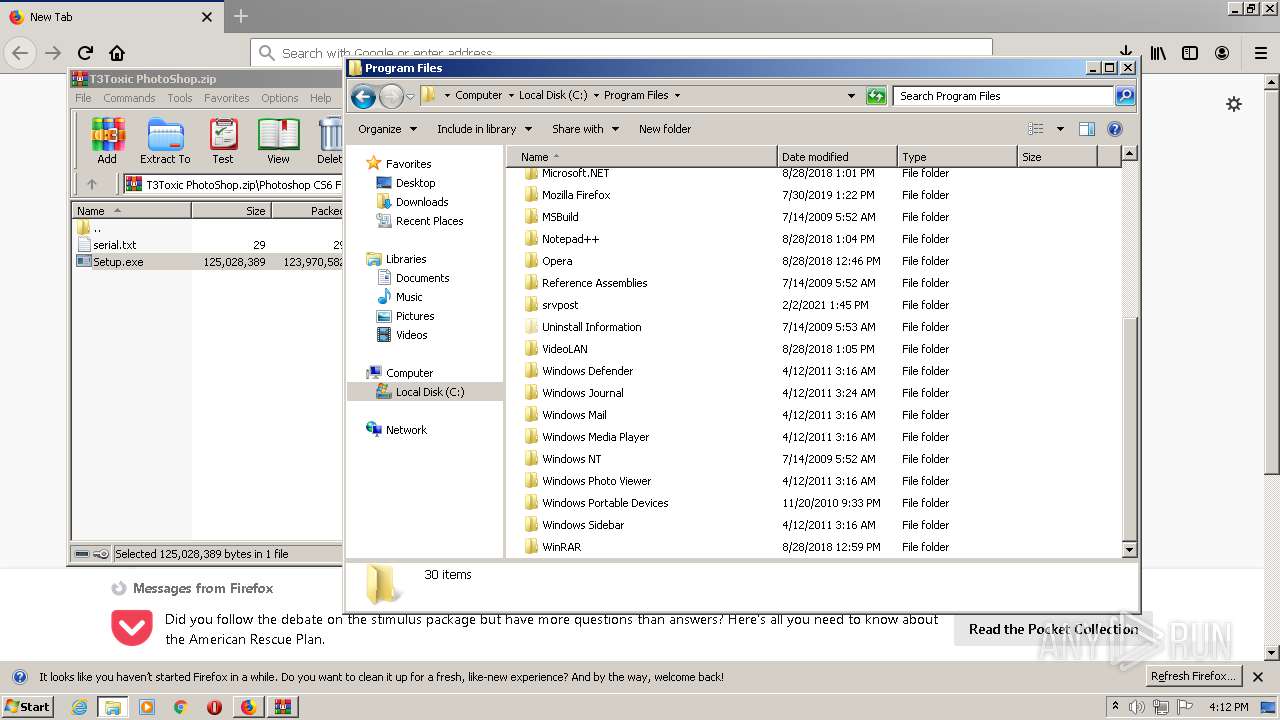Screen dimensions: 1280x720
Task: Open WinRAR Help menu
Action: 320,98
